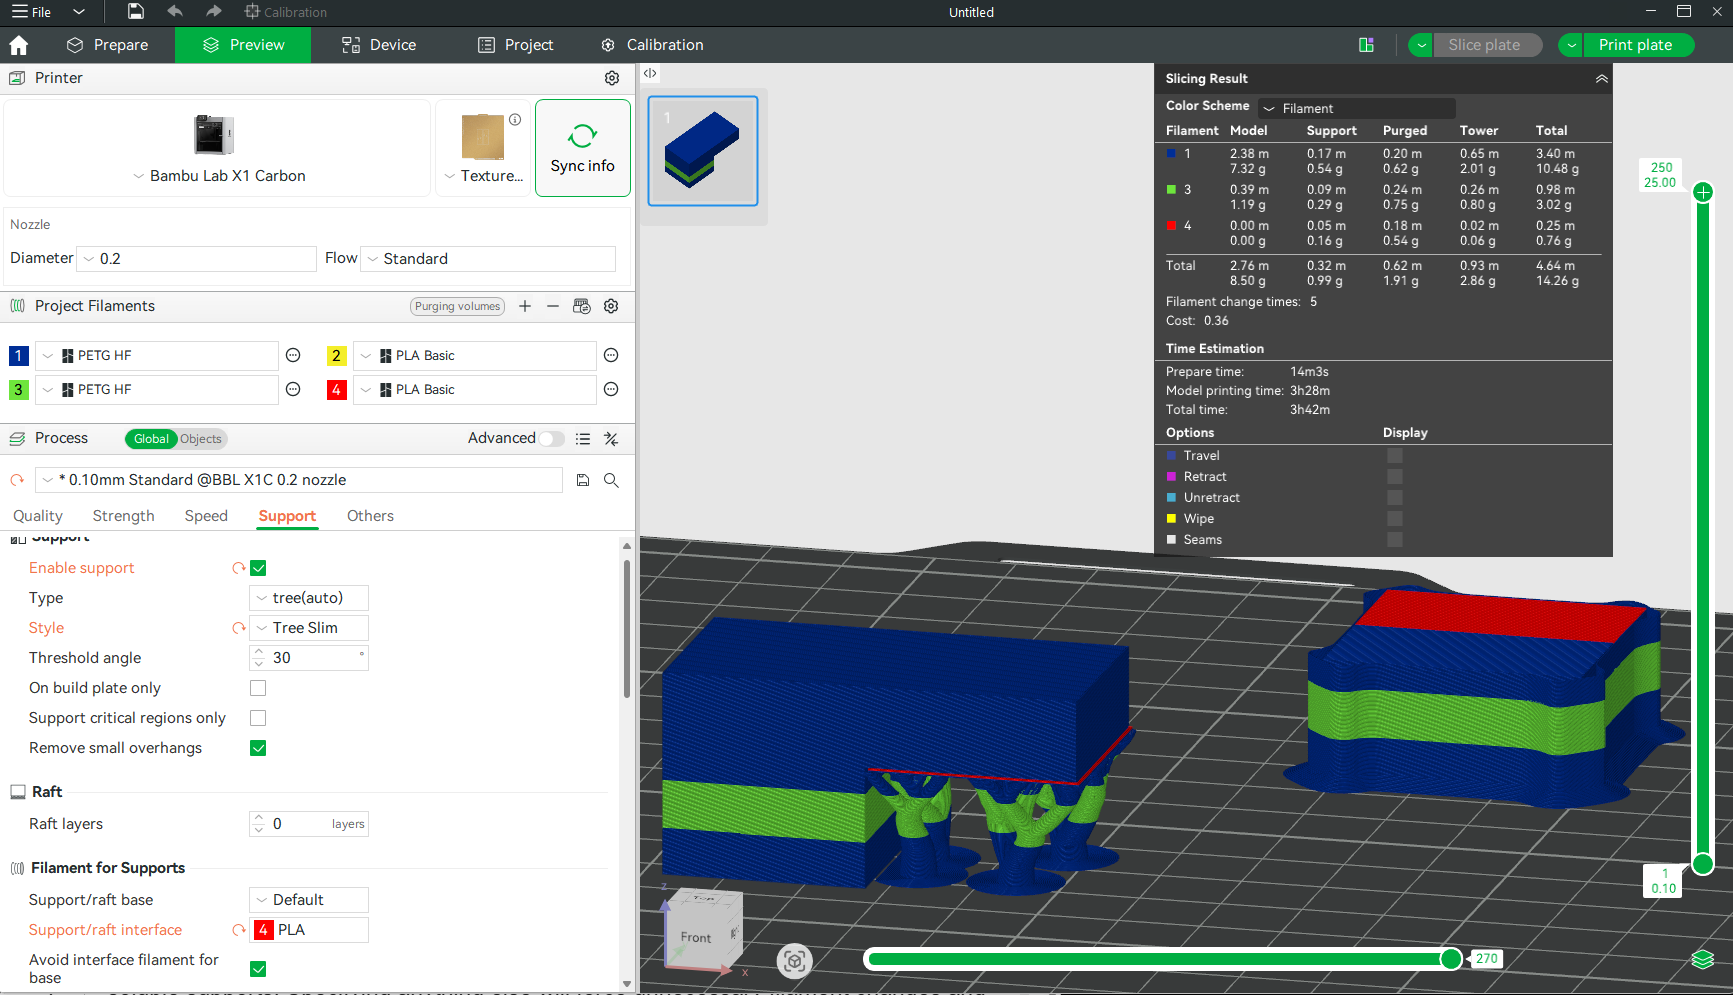The height and width of the screenshot is (995, 1733).
Task: Edit filament 4 preset options
Action: click(611, 390)
